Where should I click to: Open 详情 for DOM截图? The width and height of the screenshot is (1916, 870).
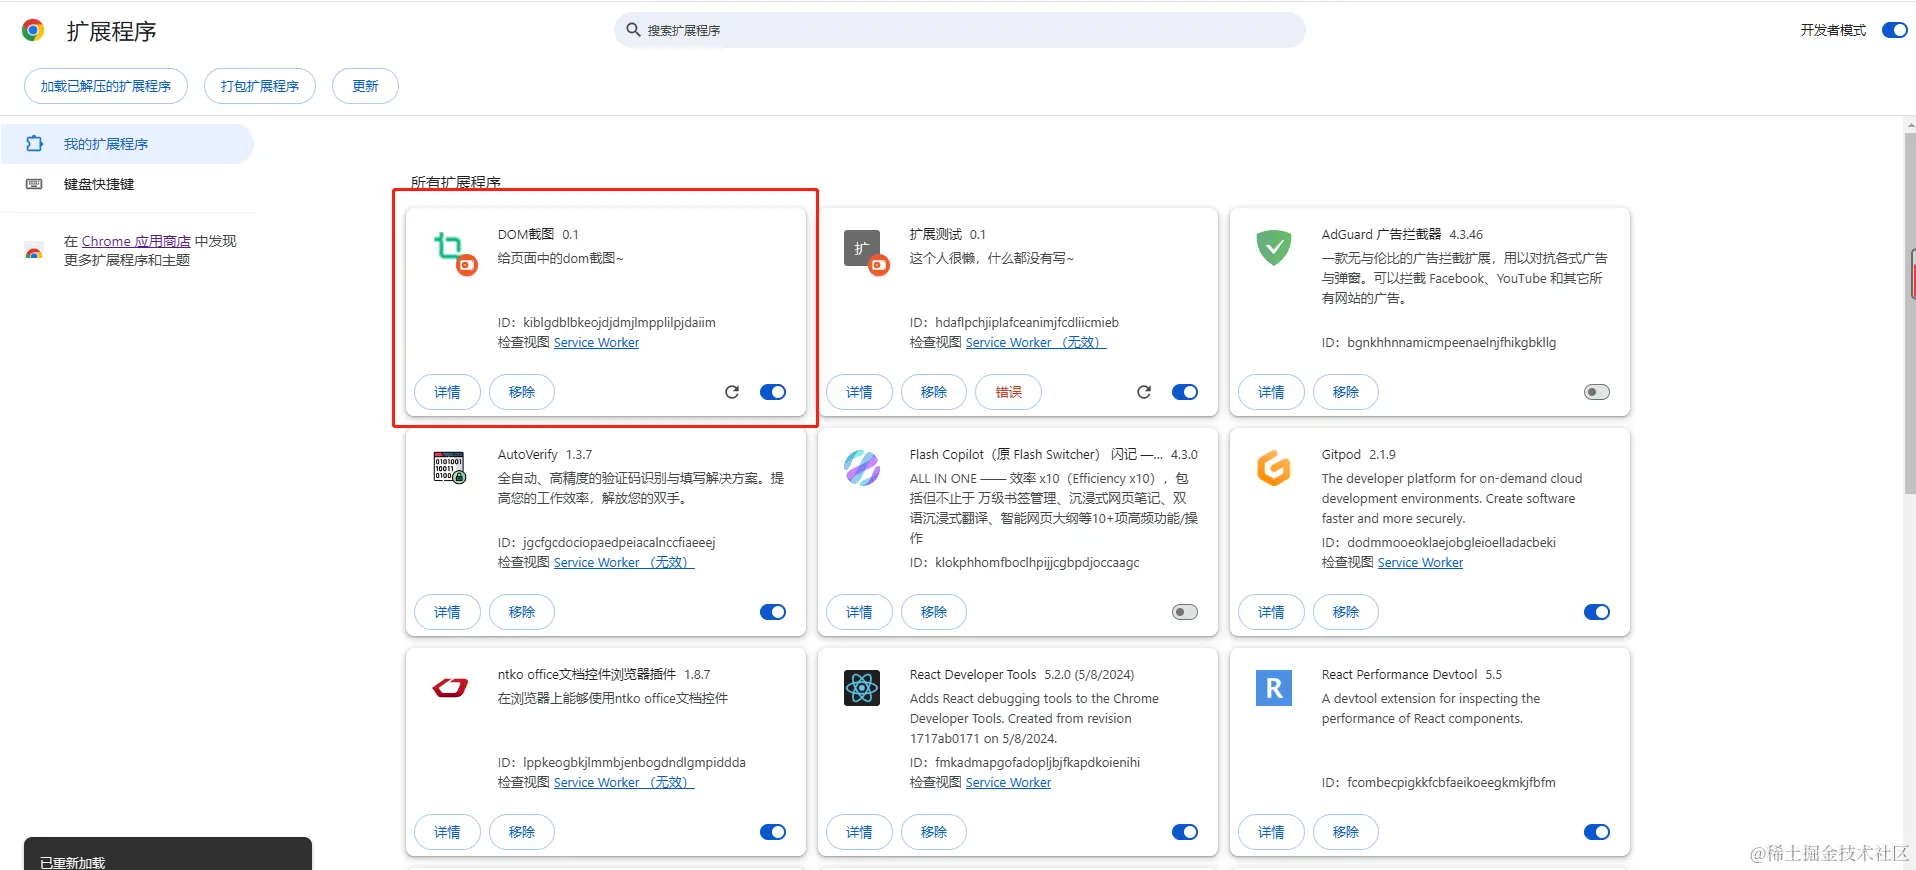(x=447, y=392)
